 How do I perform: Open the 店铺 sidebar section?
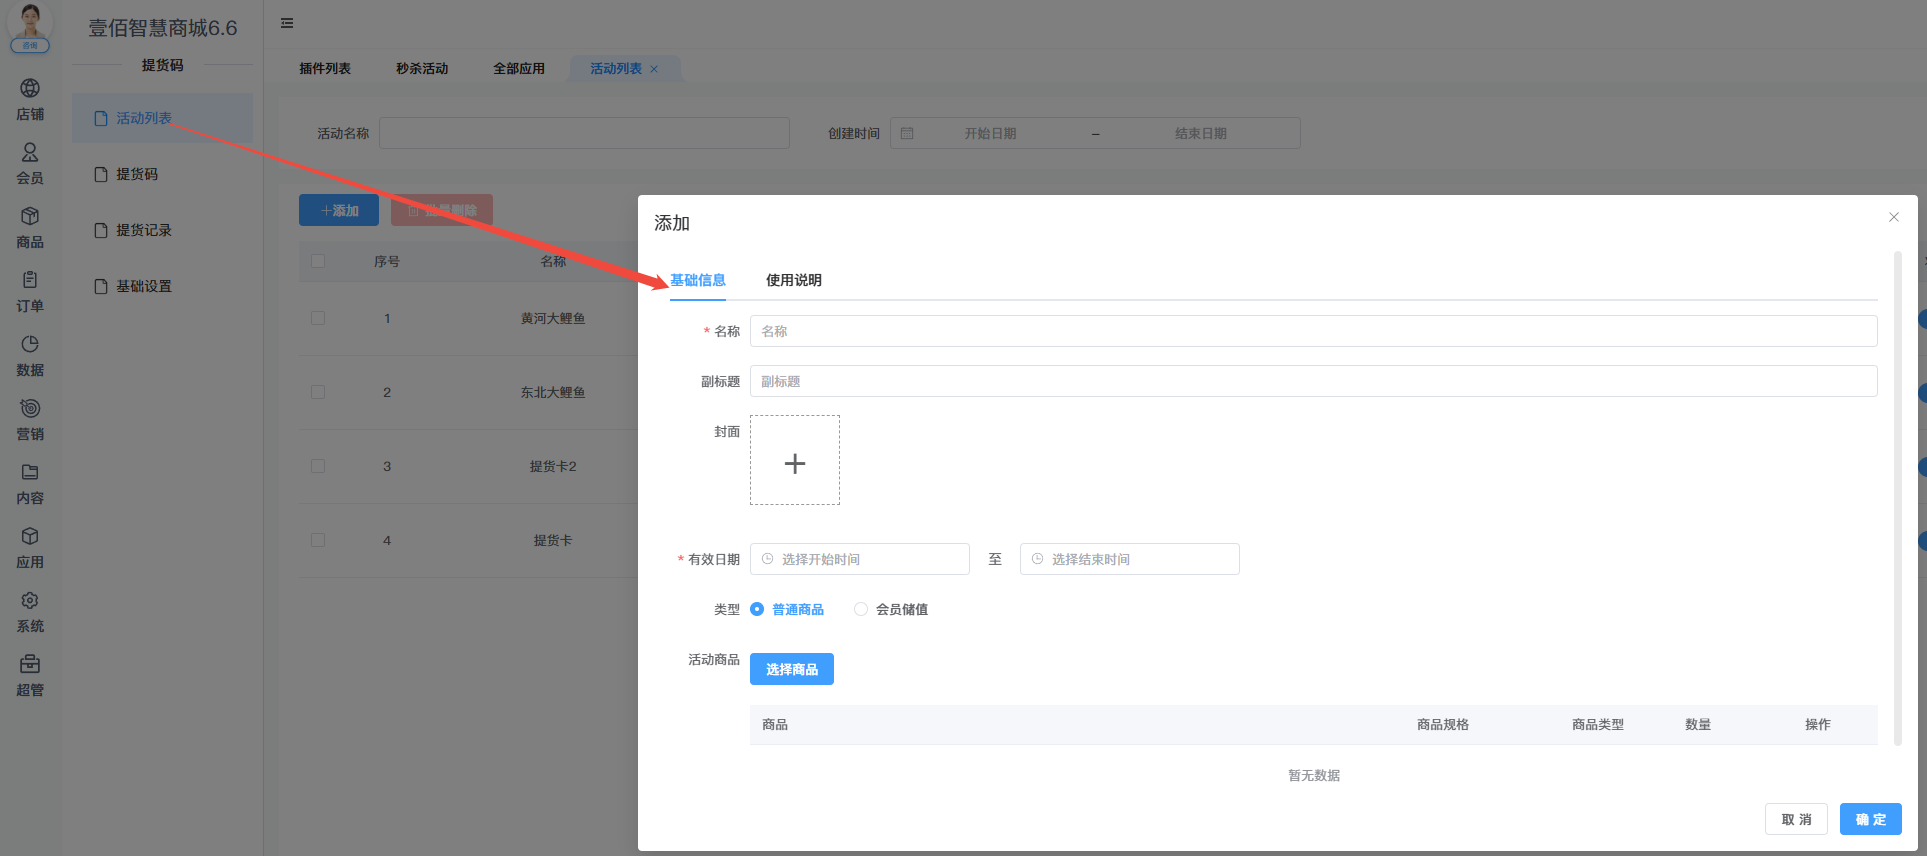coord(30,100)
